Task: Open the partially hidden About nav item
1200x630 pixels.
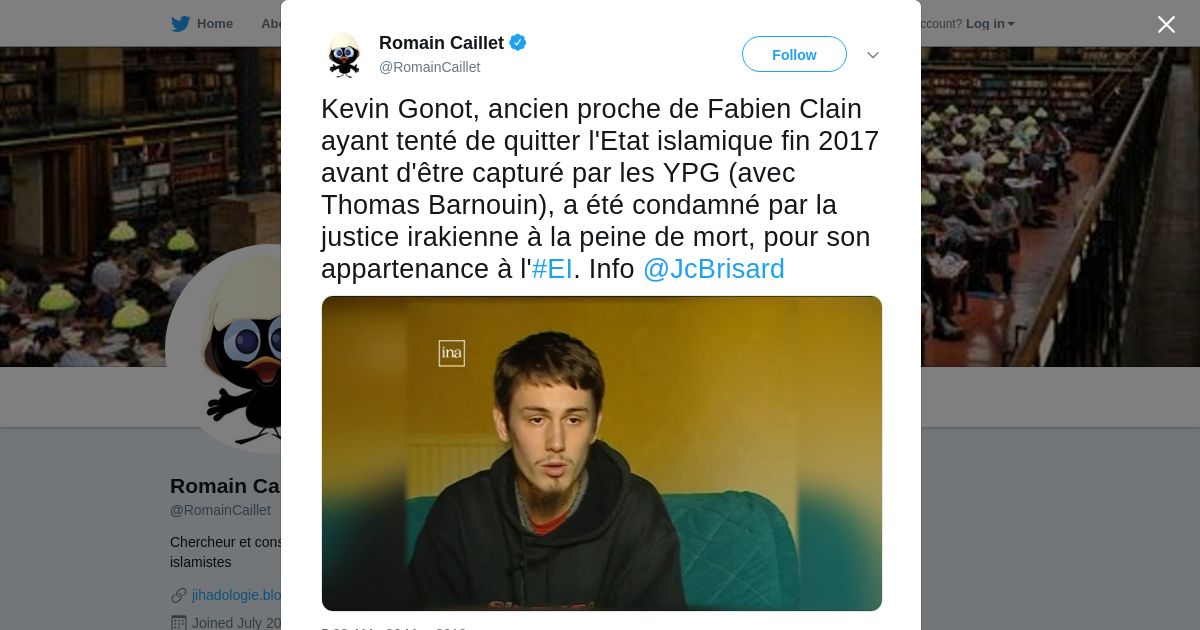Action: pos(270,24)
